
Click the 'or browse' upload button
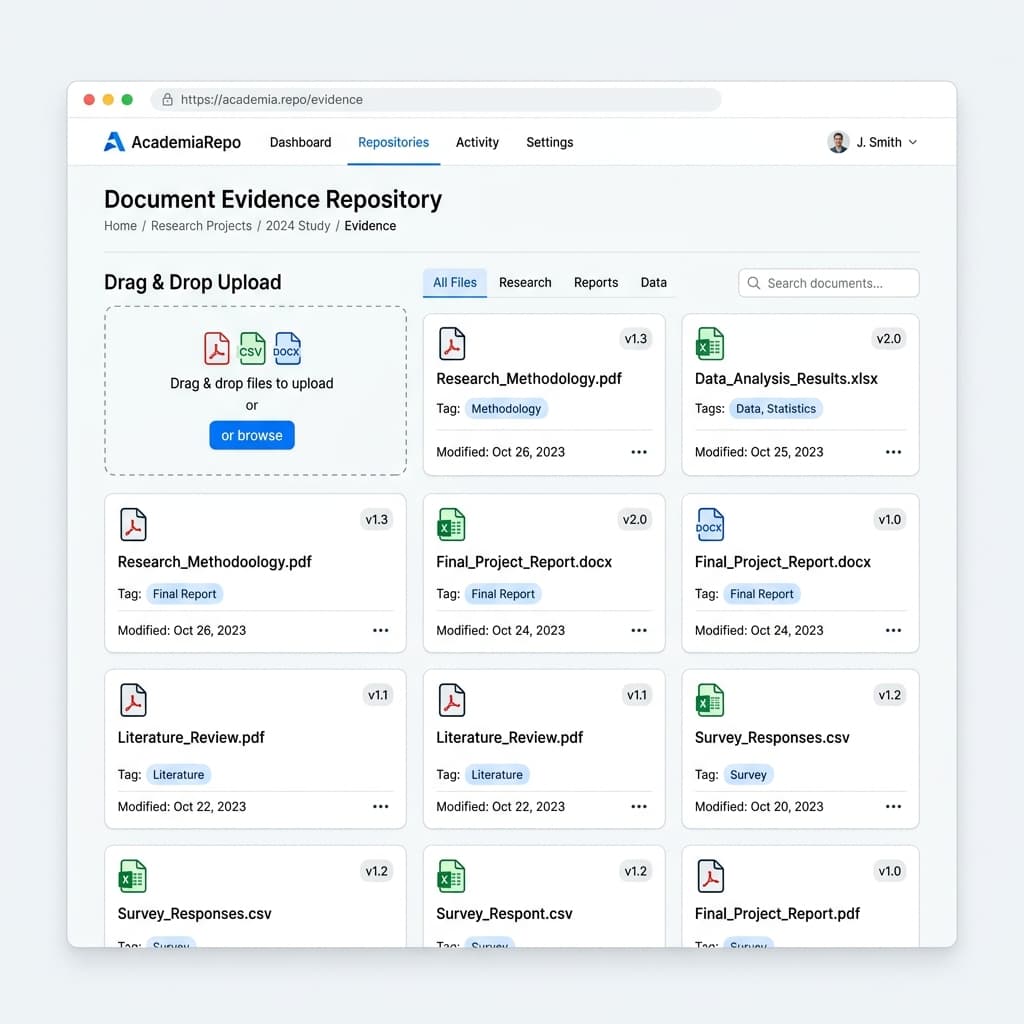coord(252,436)
